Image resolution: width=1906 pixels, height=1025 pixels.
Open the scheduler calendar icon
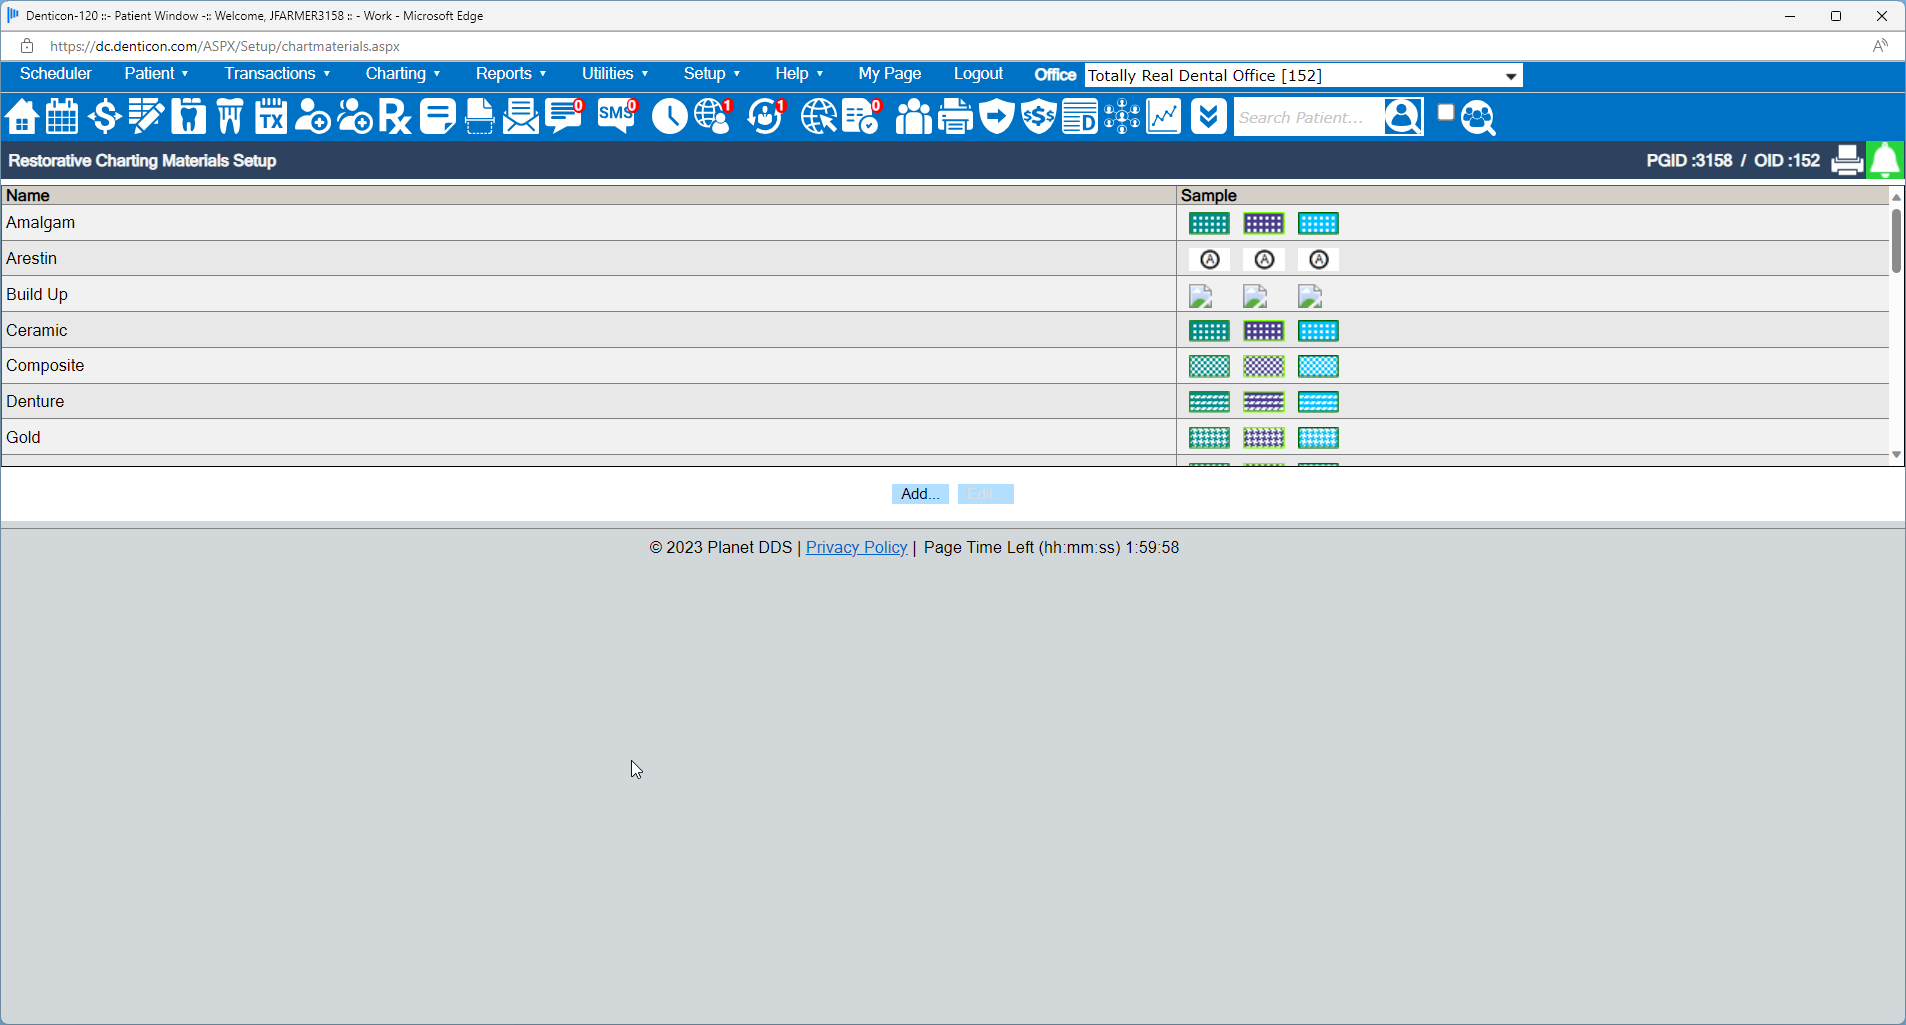(x=61, y=116)
